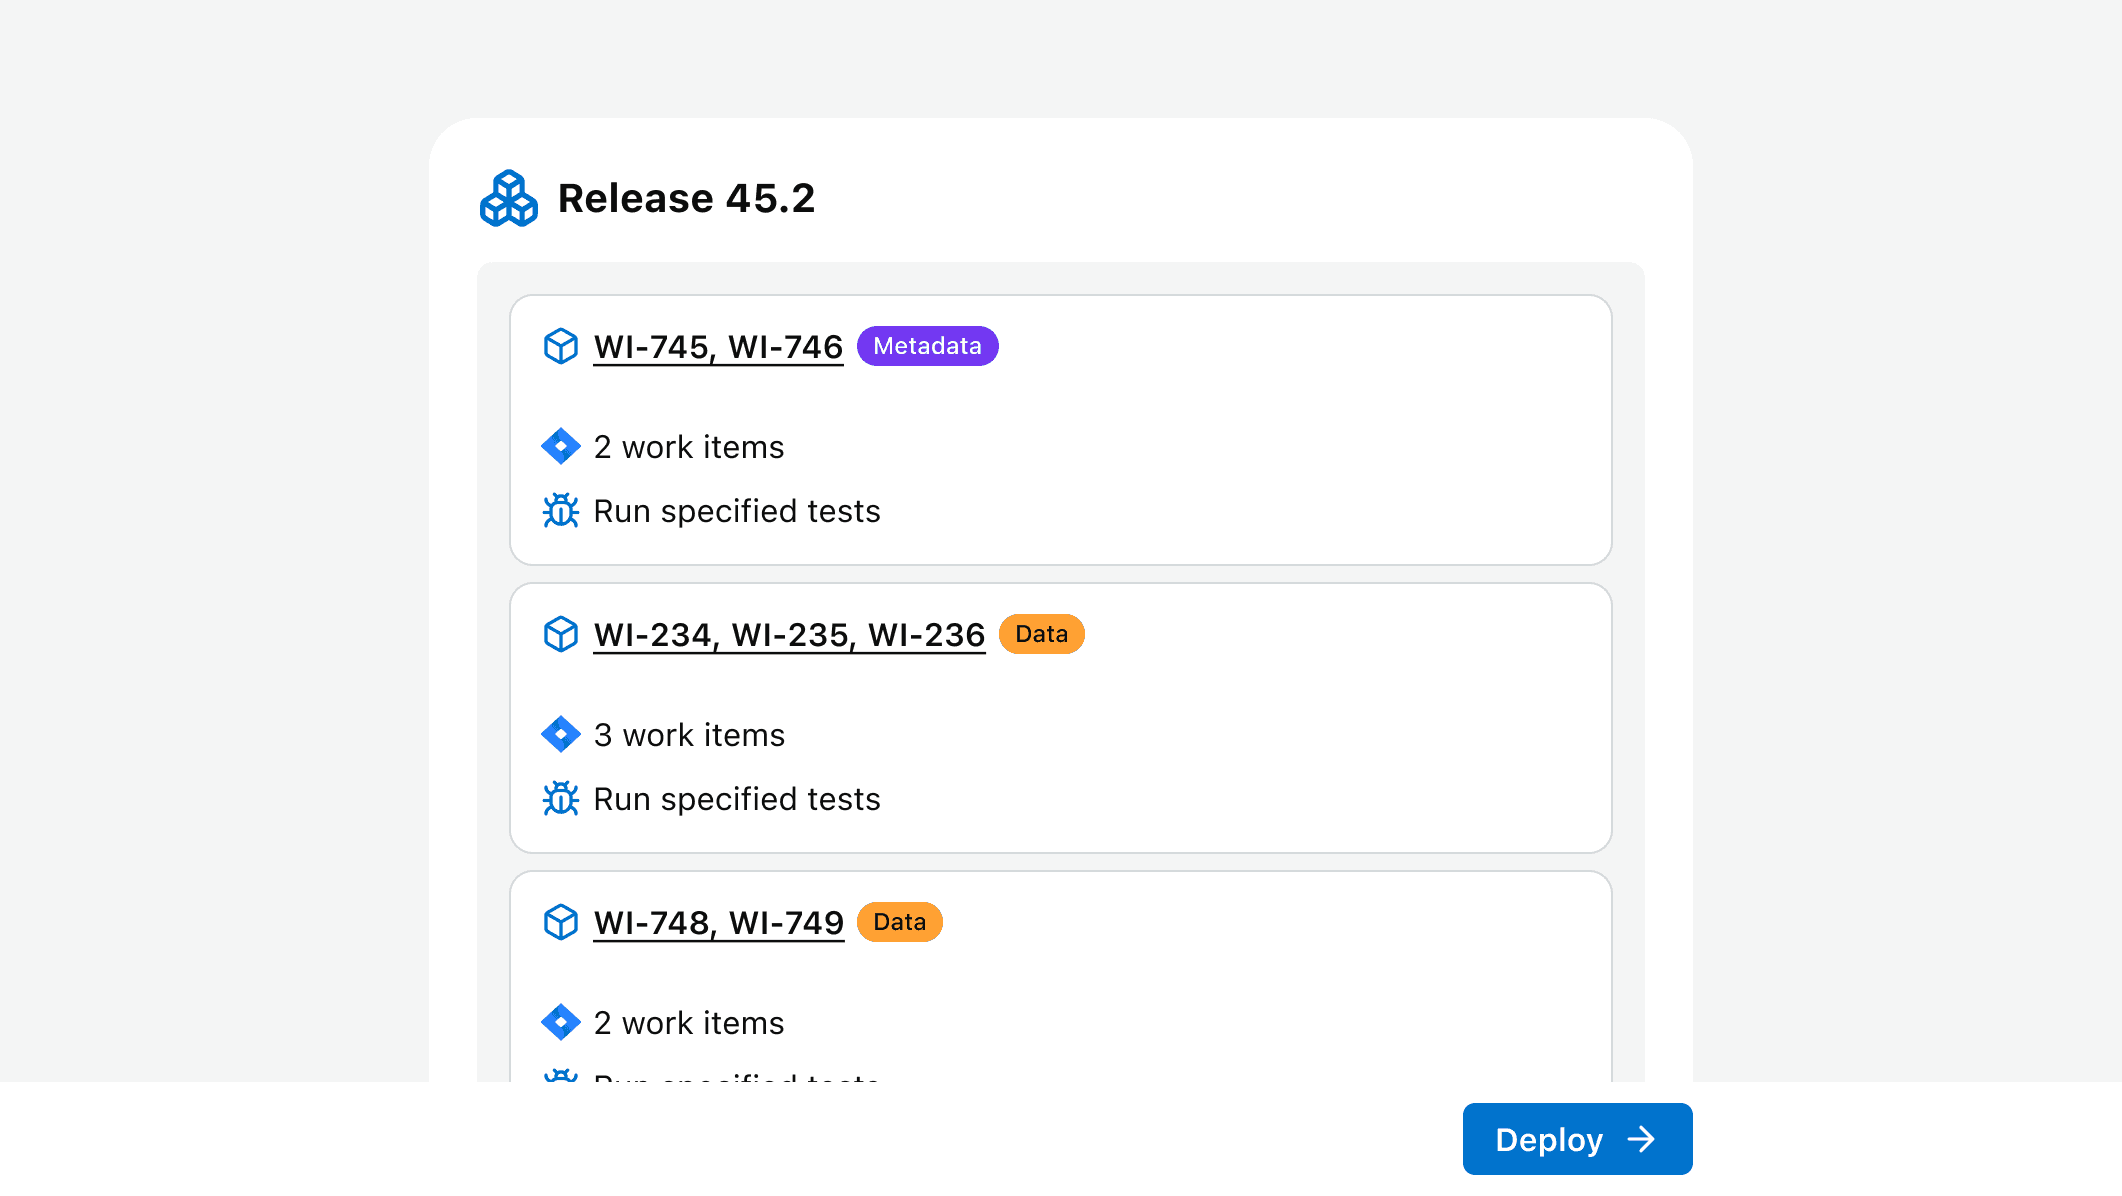Click the diamond icon in the WI-748 card
Image resolution: width=2122 pixels, height=1196 pixels.
click(560, 1022)
